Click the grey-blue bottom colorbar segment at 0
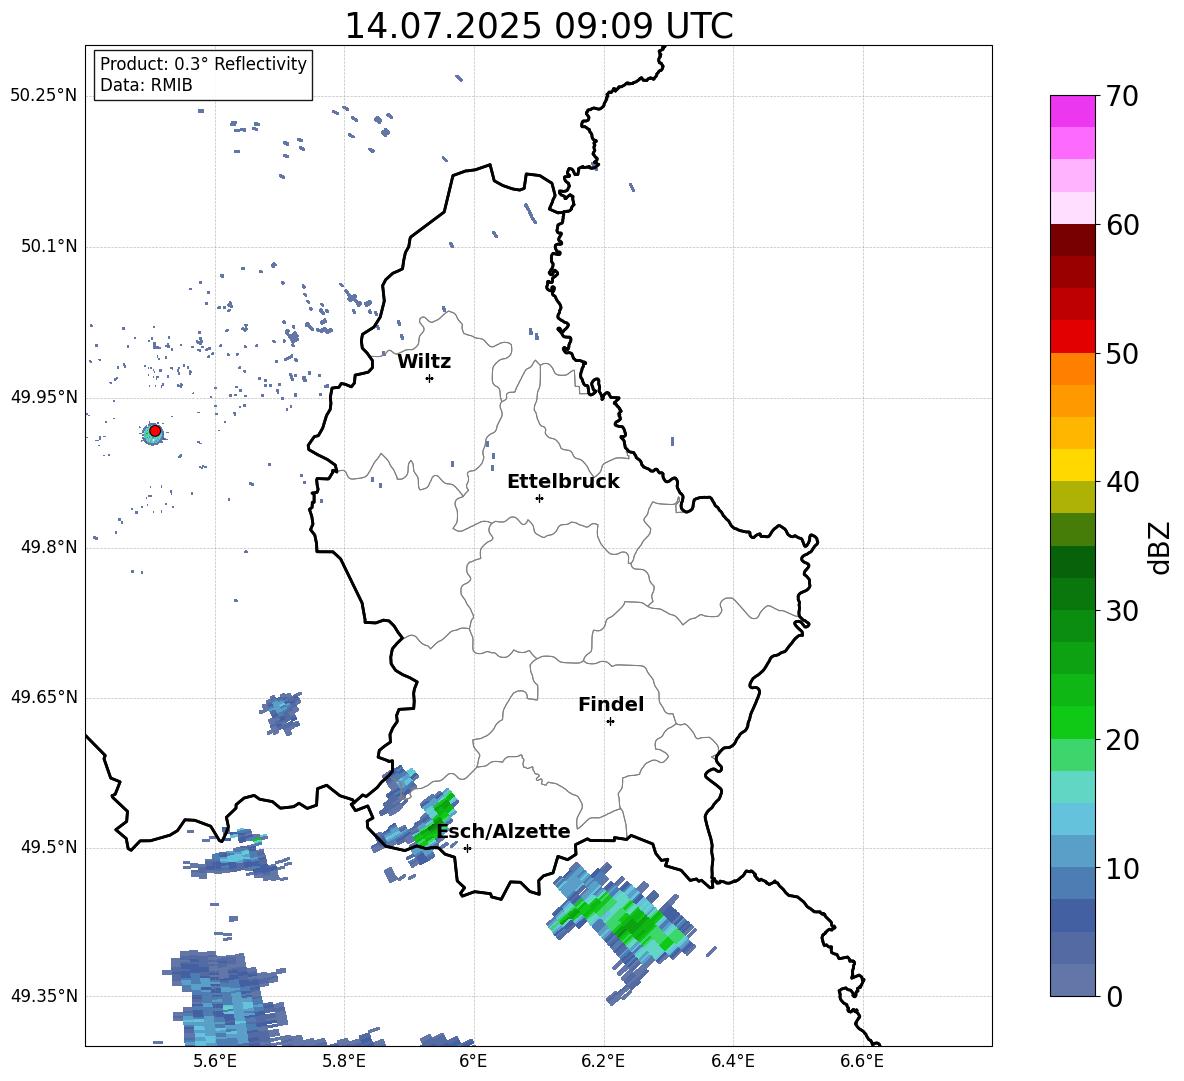Viewport: 1184px width, 1081px height. tap(1072, 980)
